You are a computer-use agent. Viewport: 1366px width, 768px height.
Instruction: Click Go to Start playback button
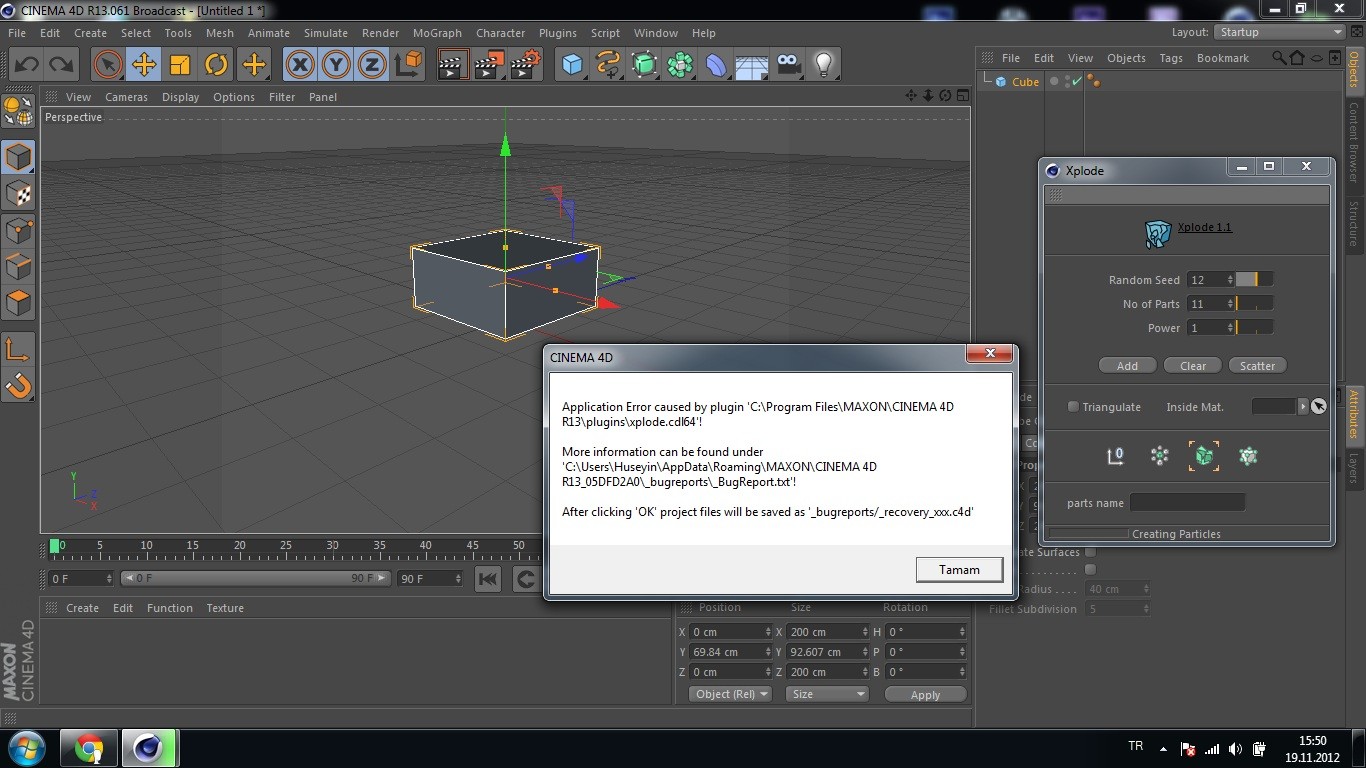point(488,579)
